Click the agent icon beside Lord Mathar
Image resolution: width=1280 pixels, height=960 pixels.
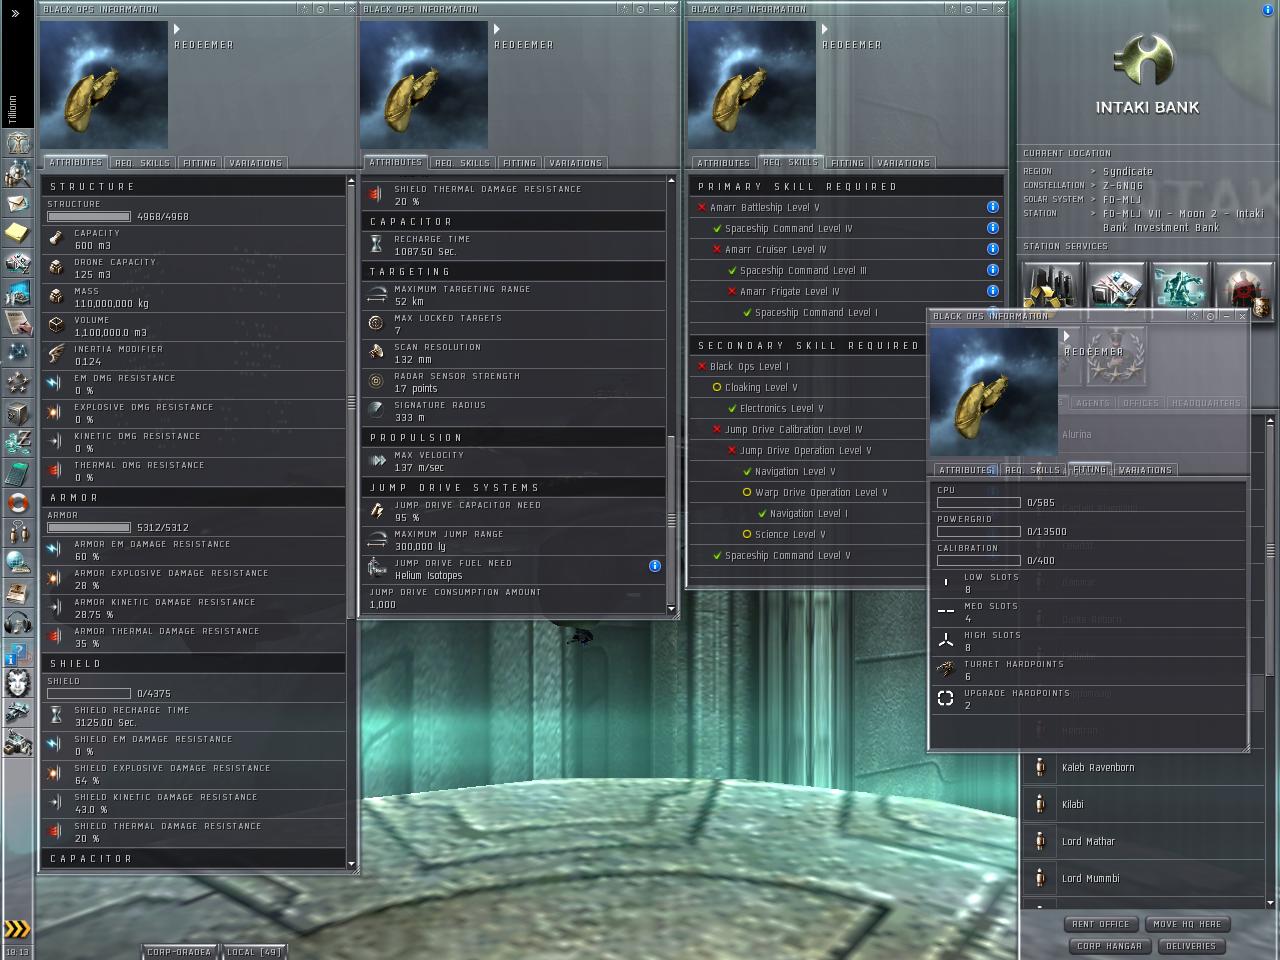pyautogui.click(x=1040, y=842)
